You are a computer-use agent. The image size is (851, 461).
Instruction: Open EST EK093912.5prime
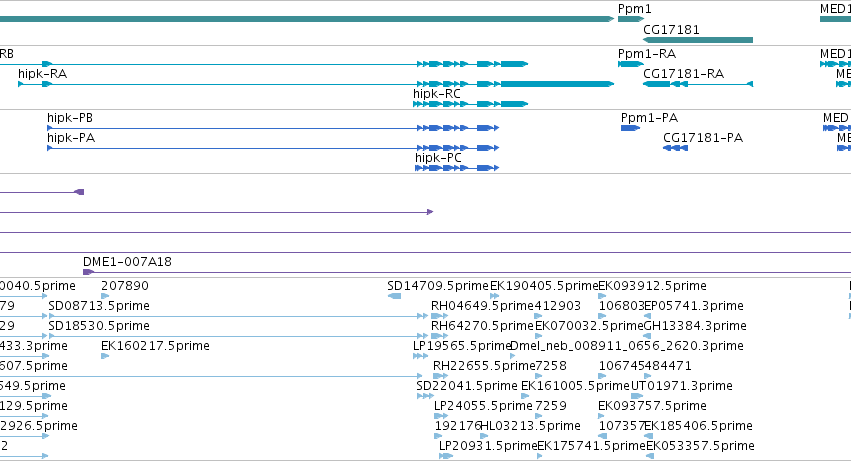652,286
